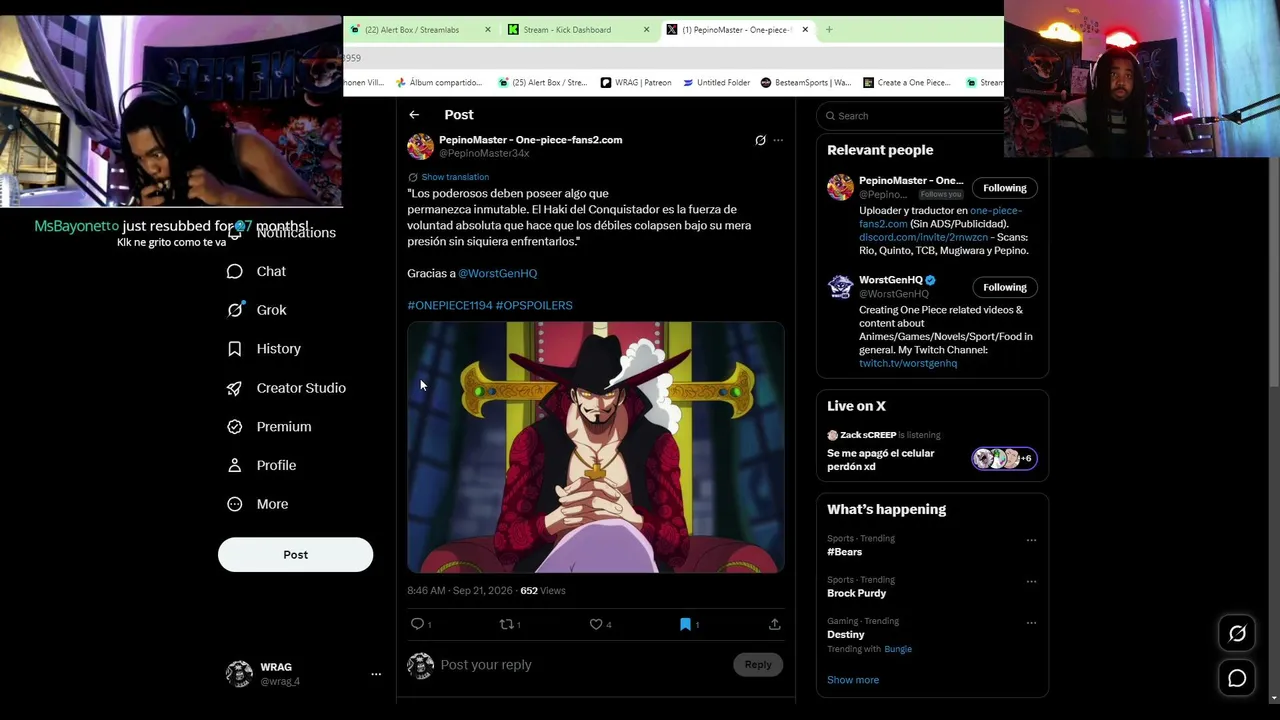
Task: Click the white Post button in sidebar
Action: 295,555
